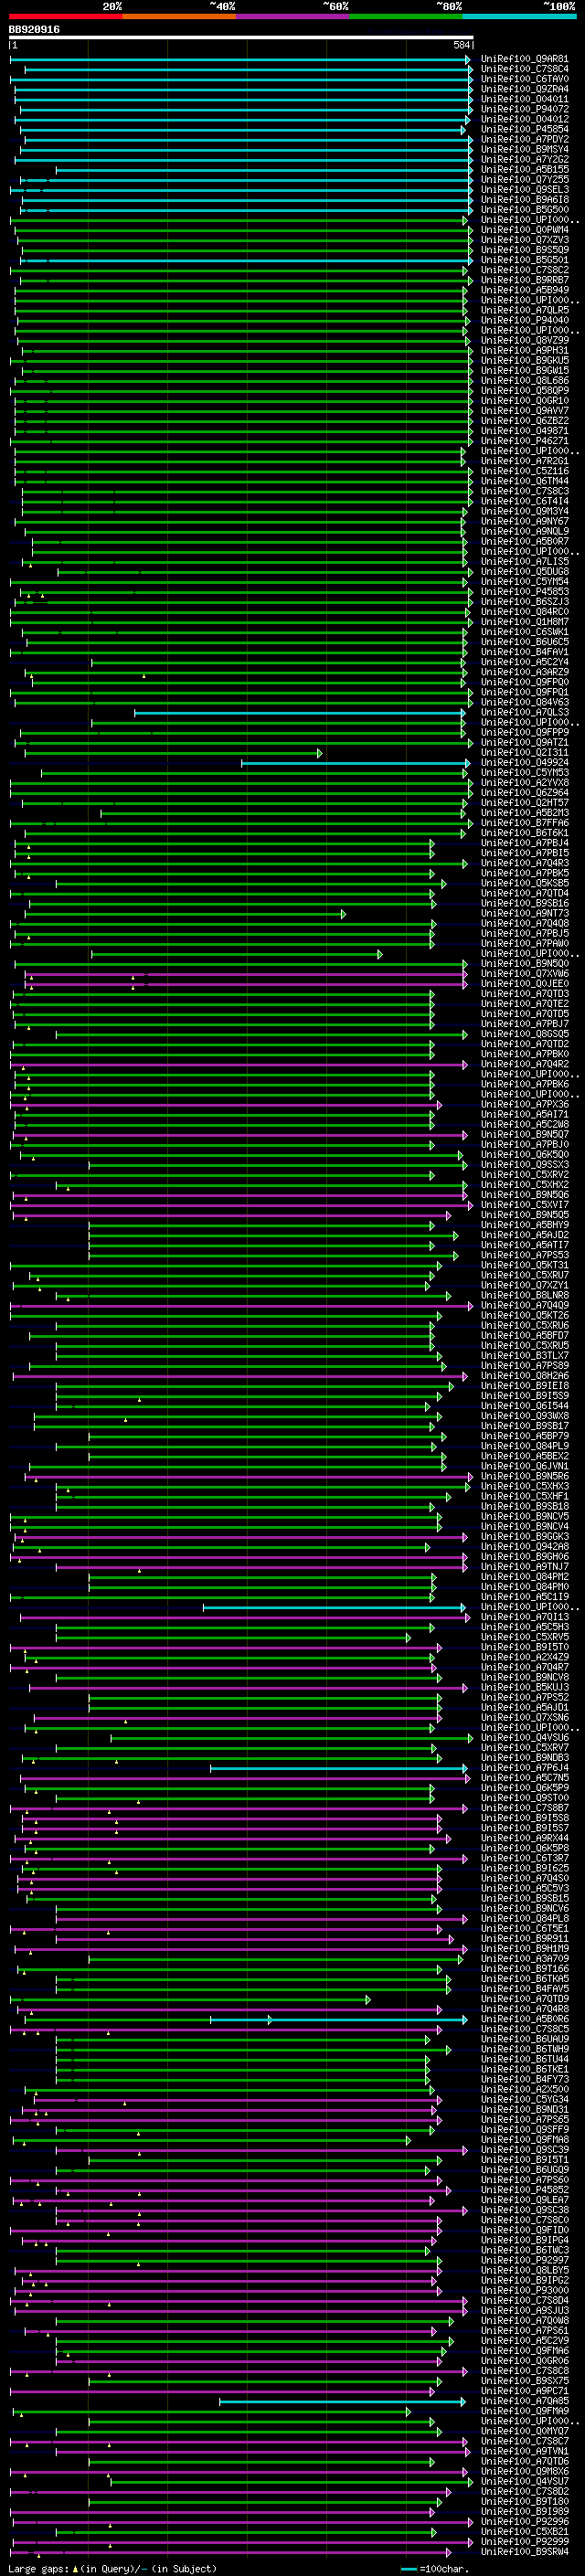Select hit label UniRef100_A7LIS5

[x=525, y=562]
